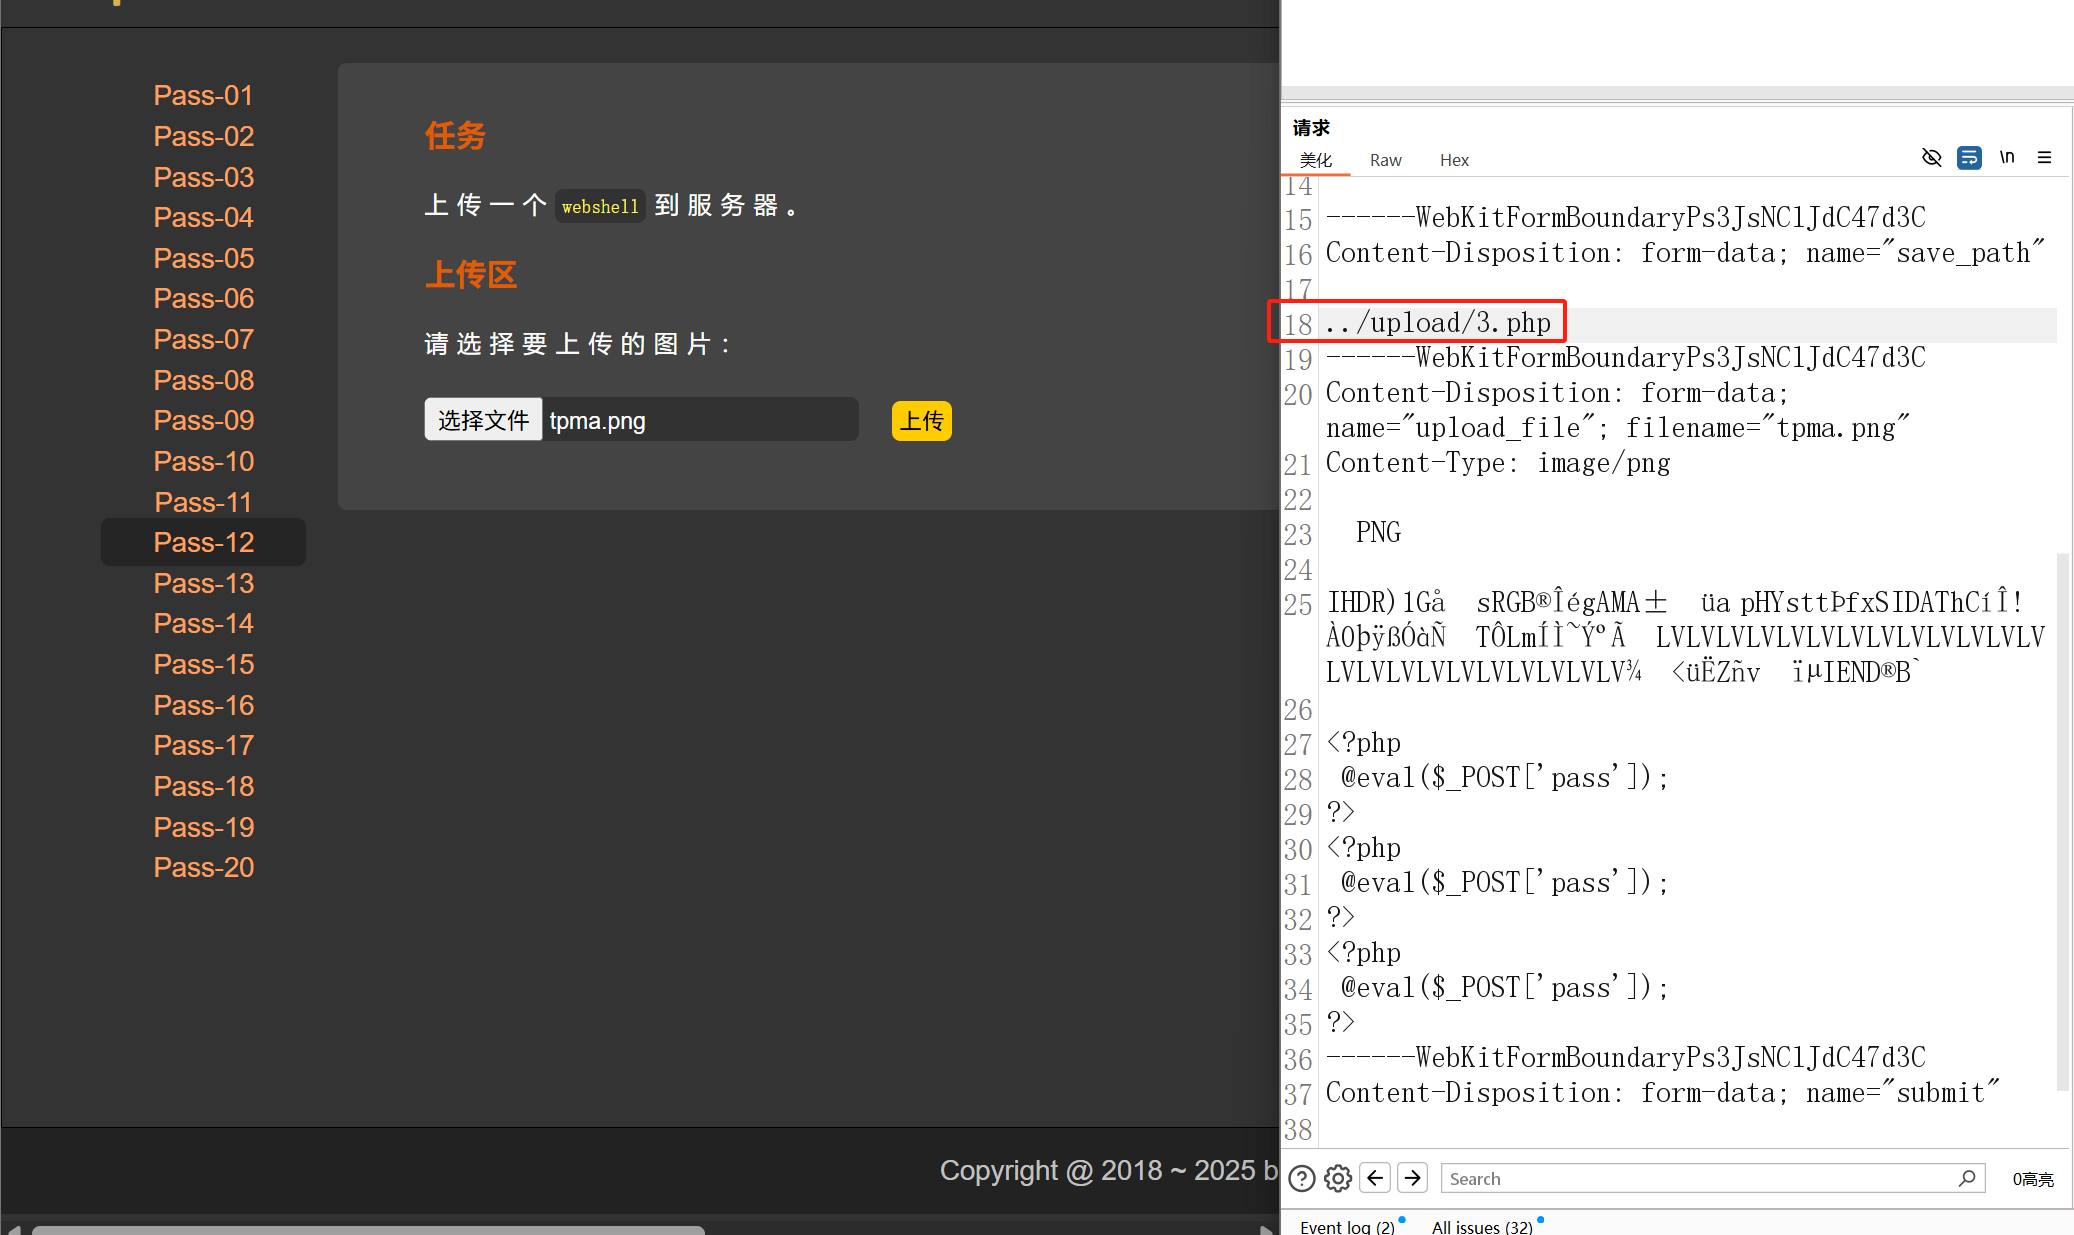Open the All issues panel
This screenshot has height=1235, width=2074.
1481,1226
